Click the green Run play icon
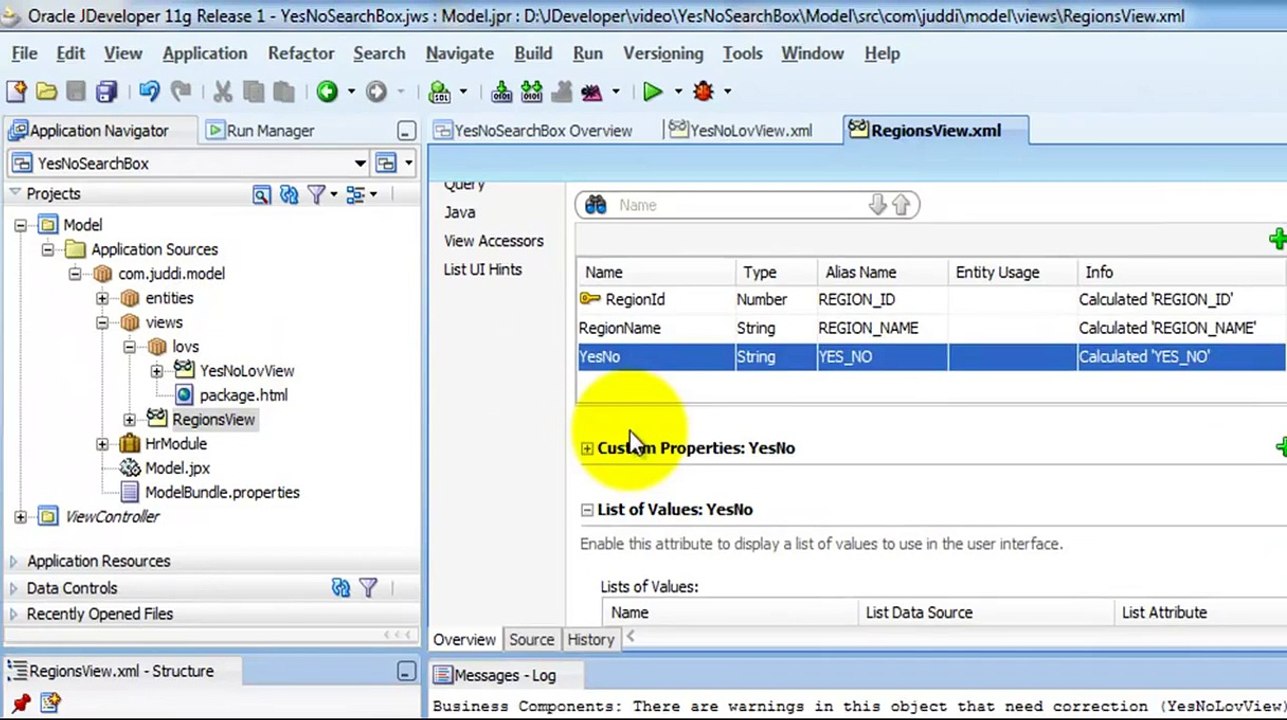1287x720 pixels. pyautogui.click(x=652, y=92)
